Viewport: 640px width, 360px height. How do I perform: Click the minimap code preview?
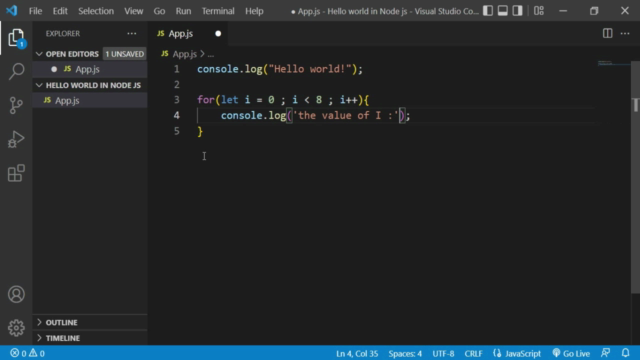tap(614, 64)
